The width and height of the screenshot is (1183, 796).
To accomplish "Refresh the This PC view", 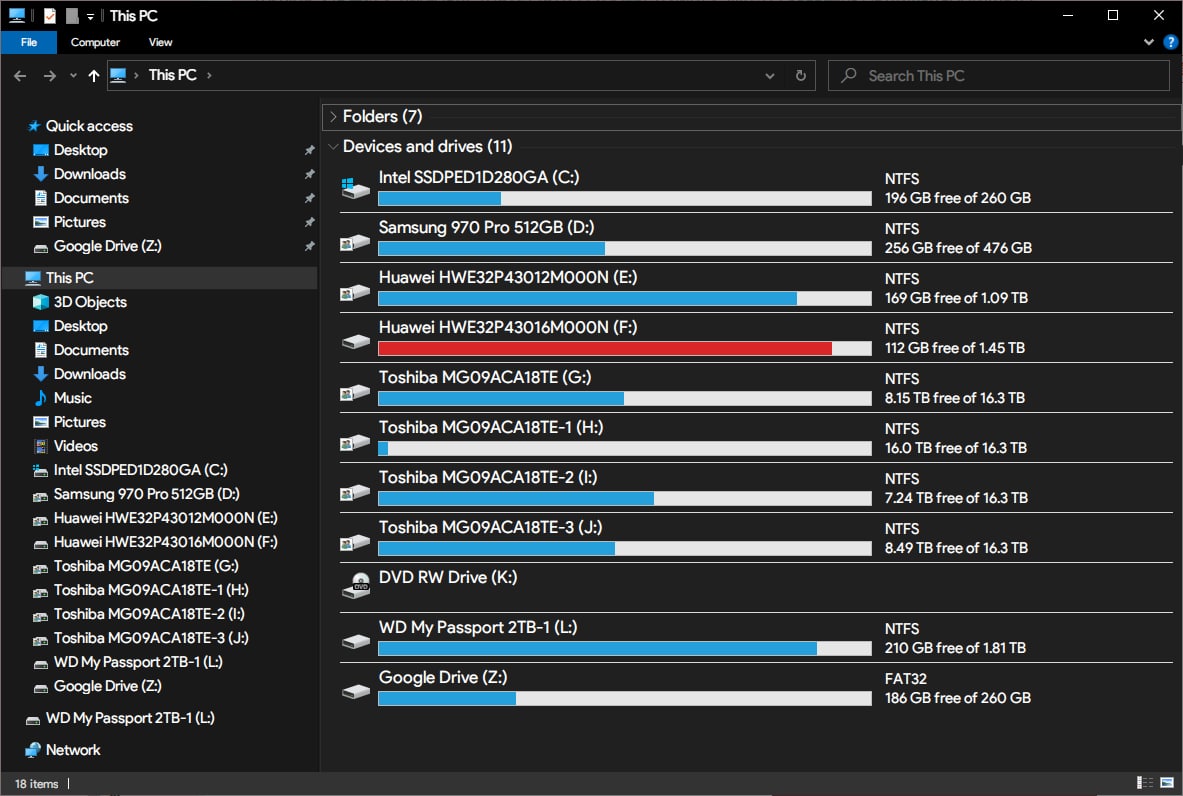I will click(800, 75).
